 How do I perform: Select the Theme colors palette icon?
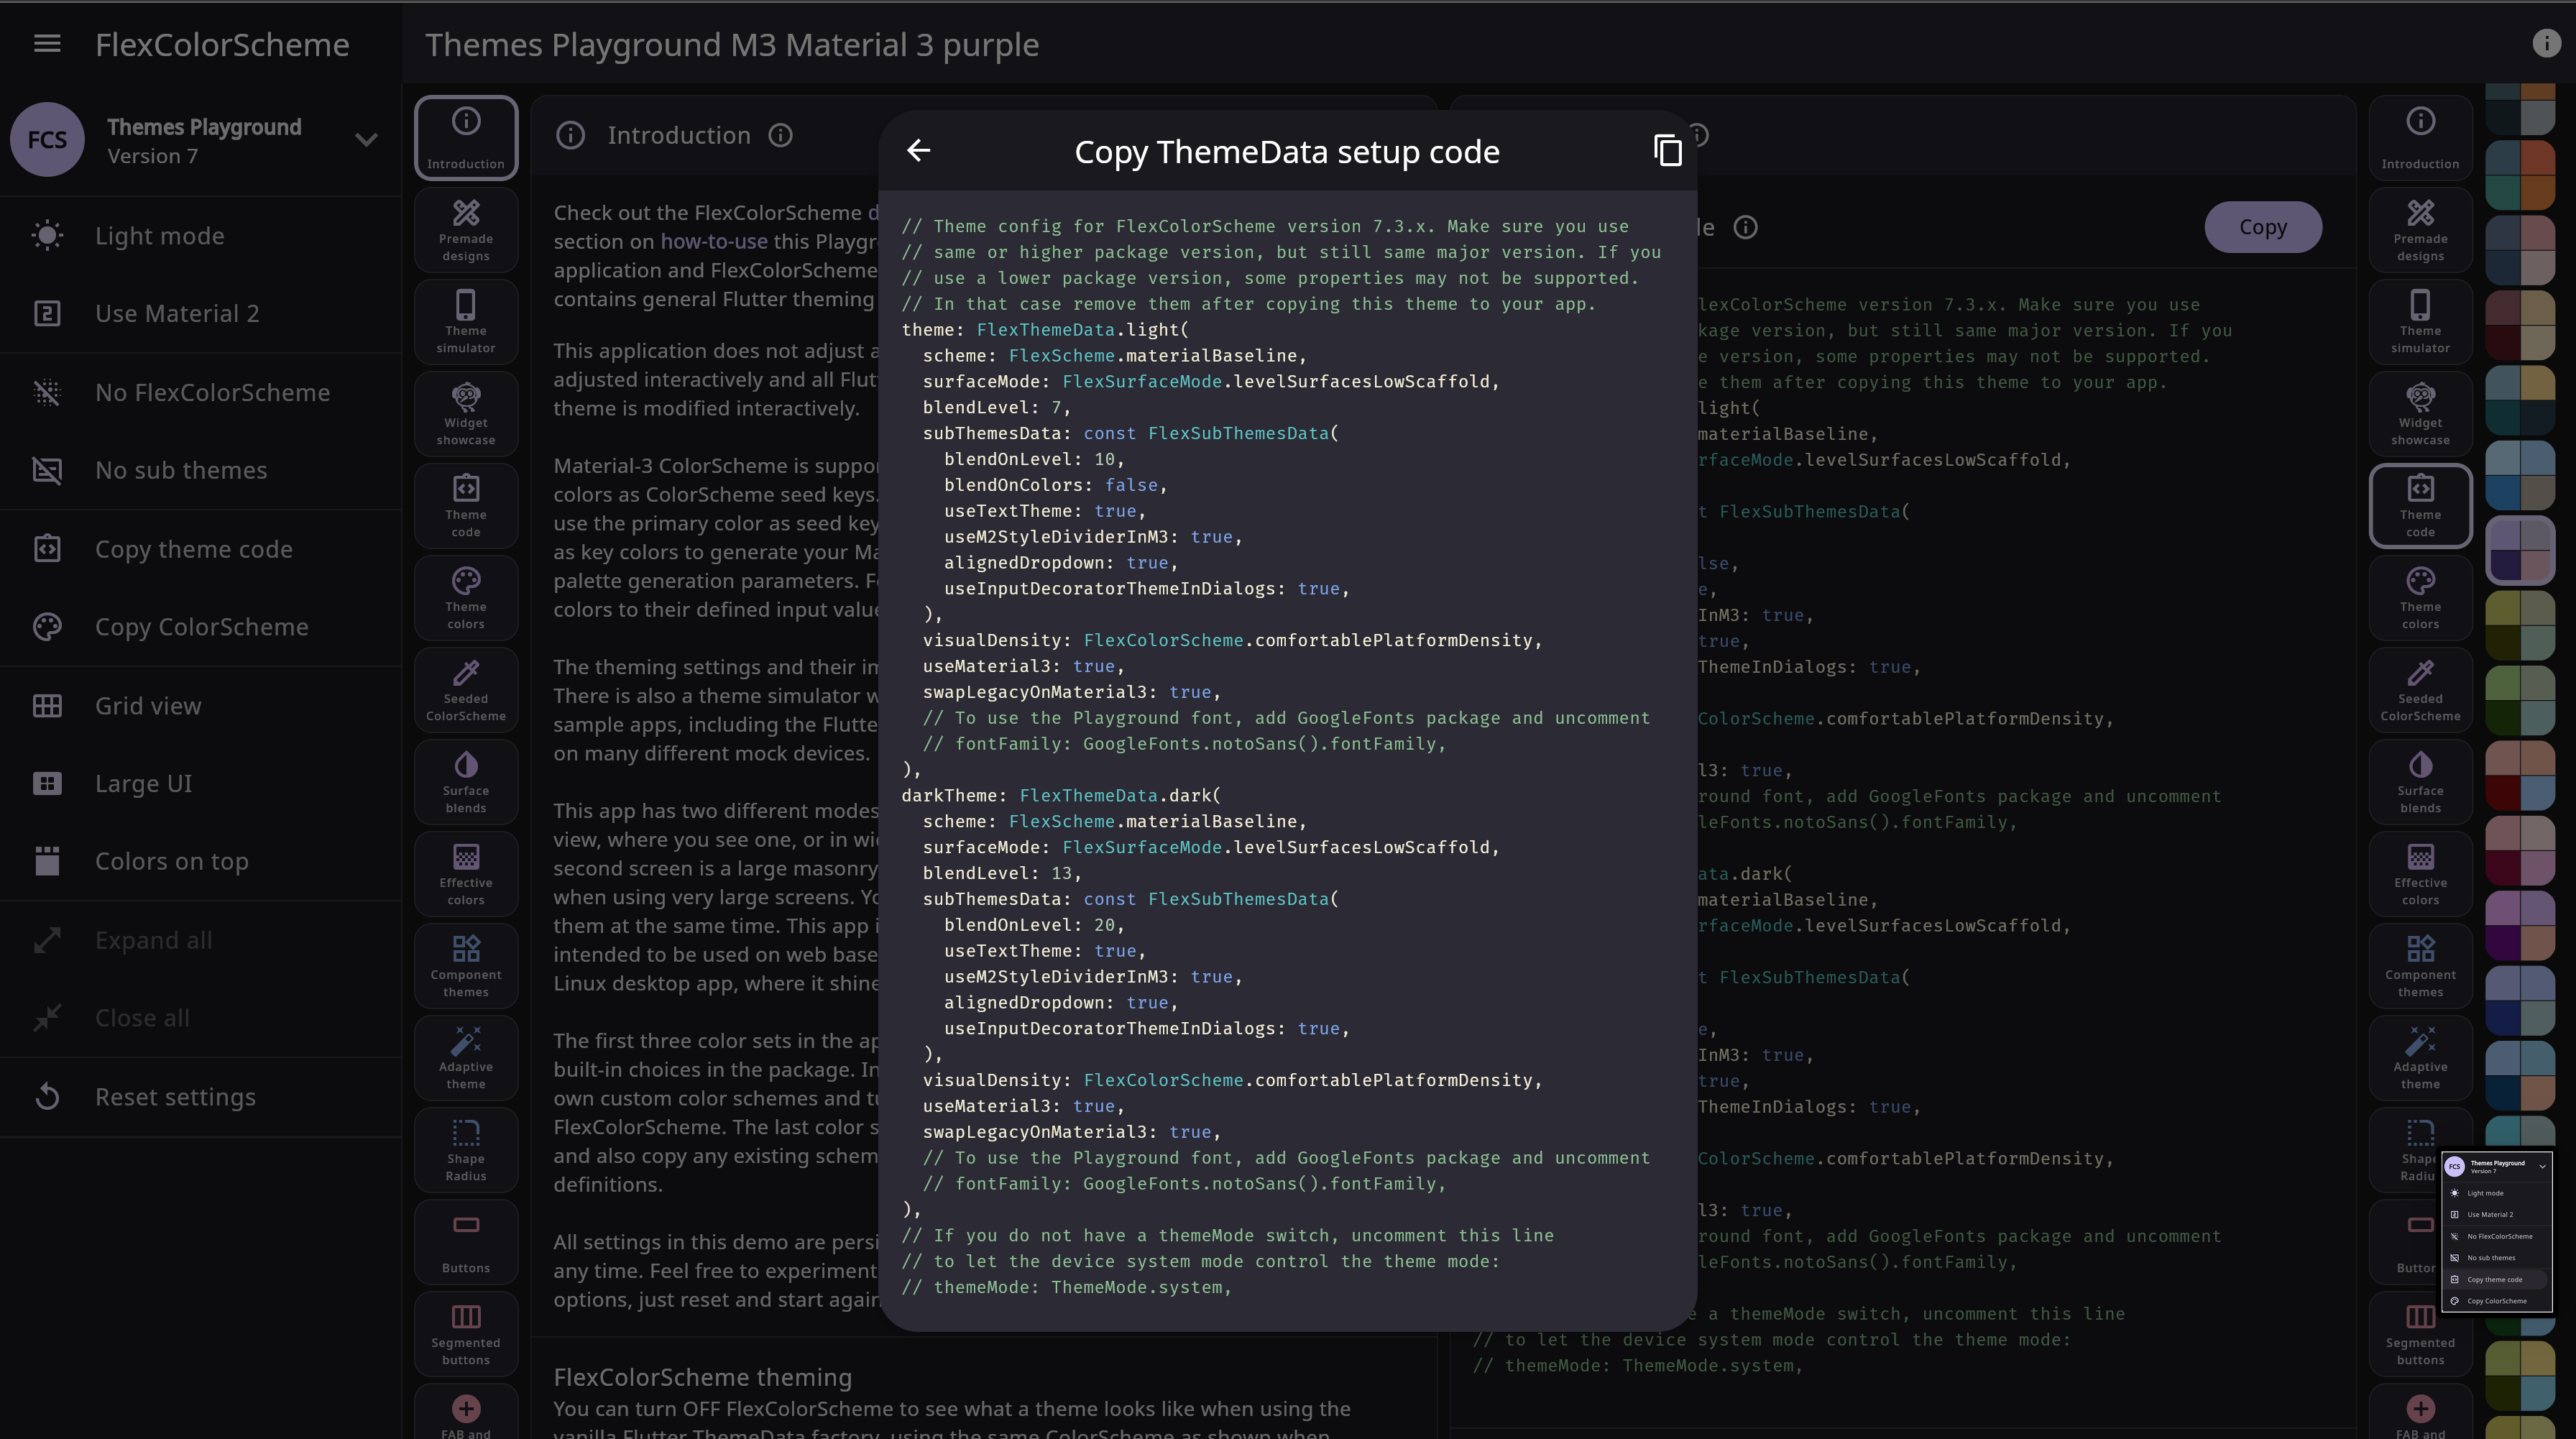click(466, 597)
